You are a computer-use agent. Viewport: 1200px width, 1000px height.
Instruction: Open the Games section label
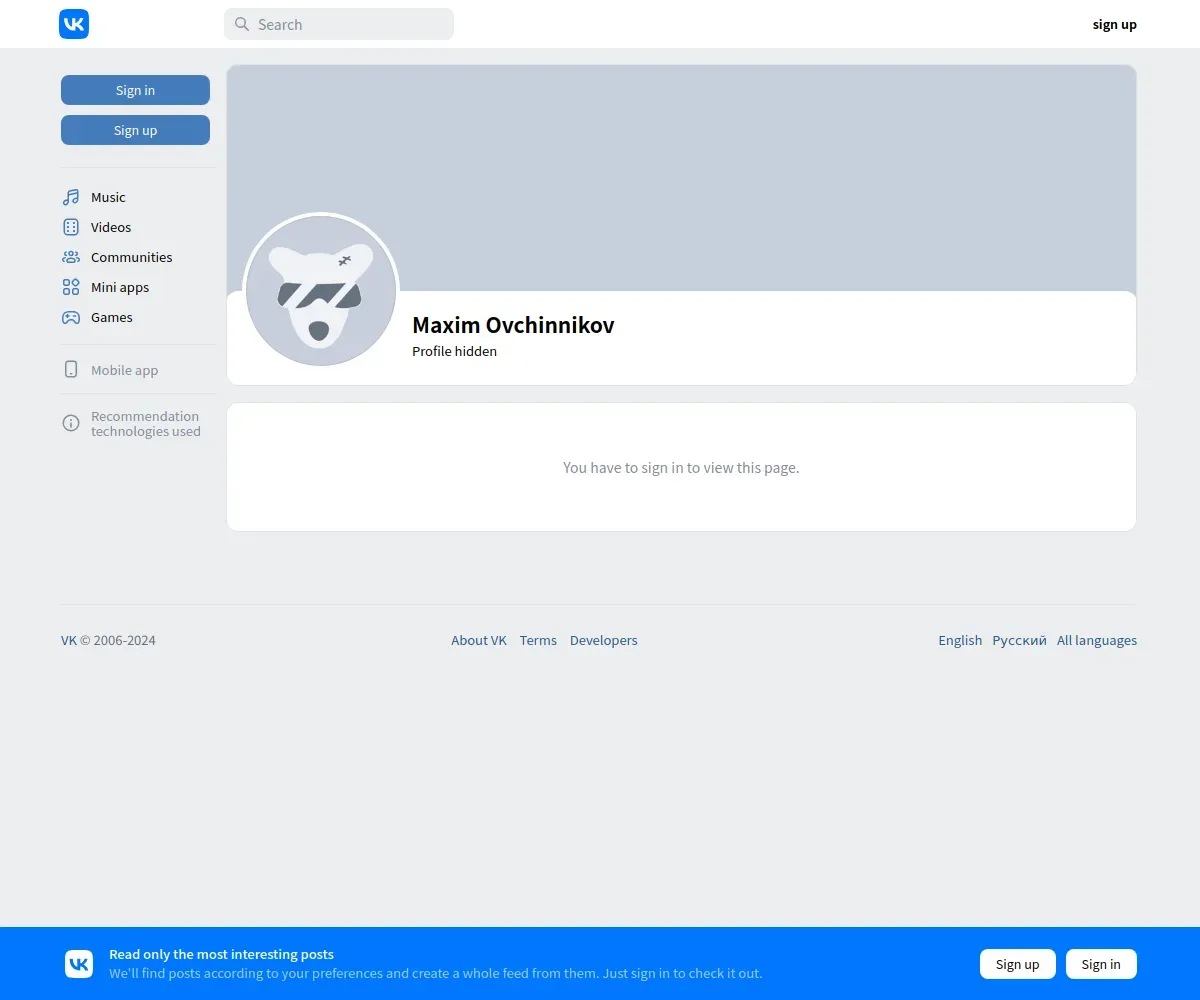[112, 317]
